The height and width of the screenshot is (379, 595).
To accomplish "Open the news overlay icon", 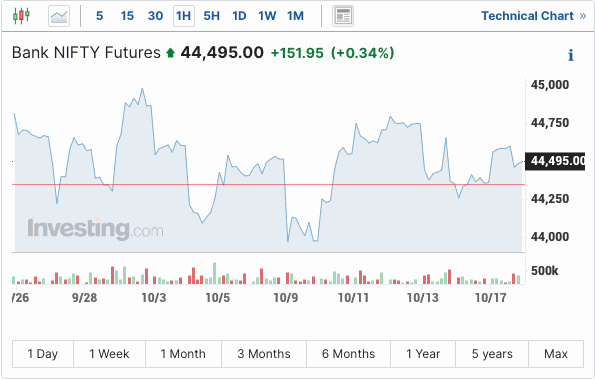I will pos(343,16).
